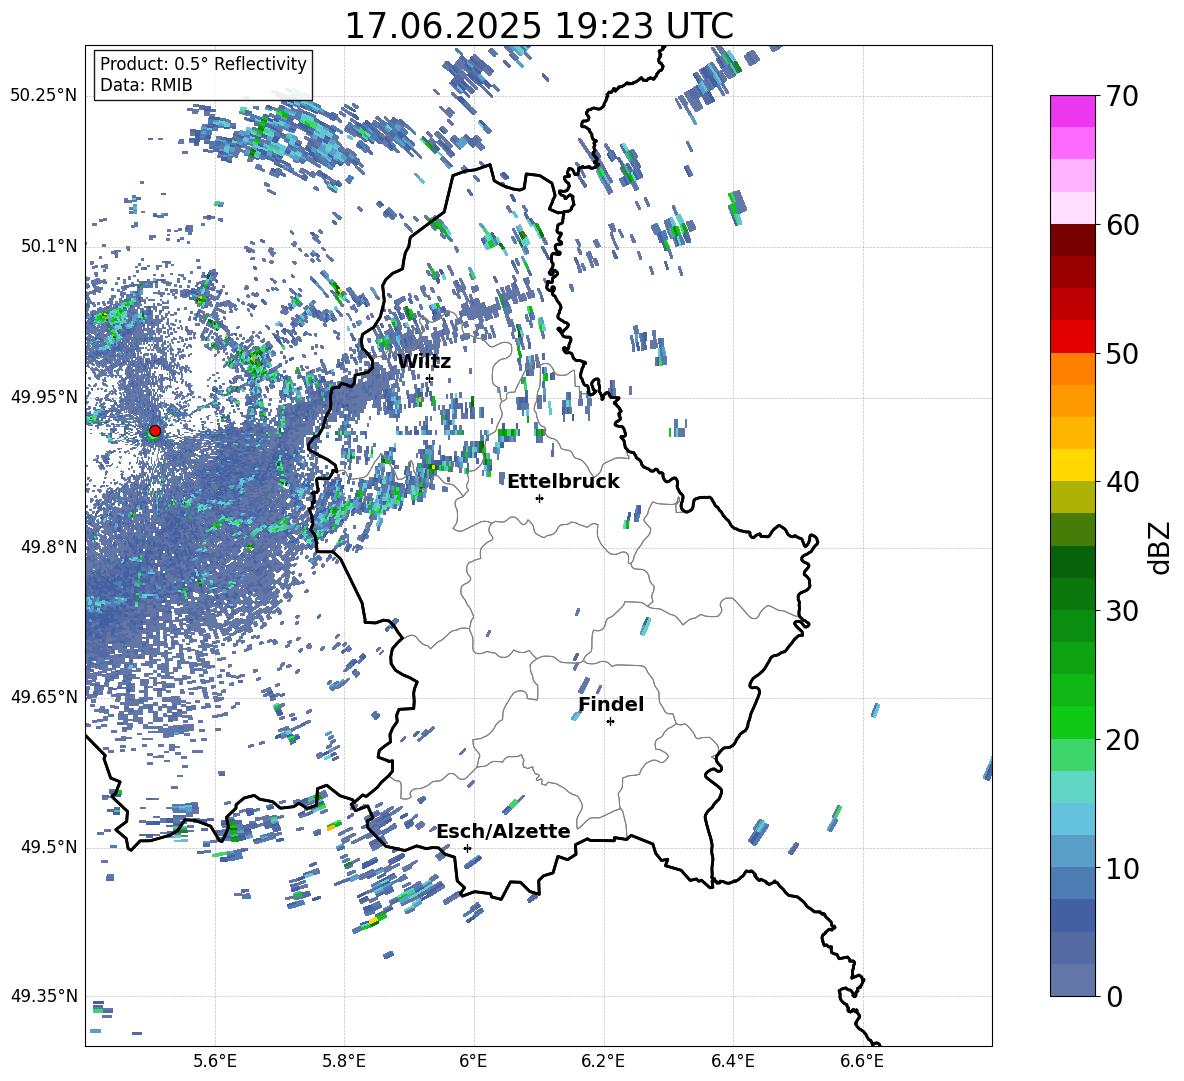Viewport: 1184px width, 1081px height.
Task: Click the Wiltz station cross marker
Action: [430, 378]
